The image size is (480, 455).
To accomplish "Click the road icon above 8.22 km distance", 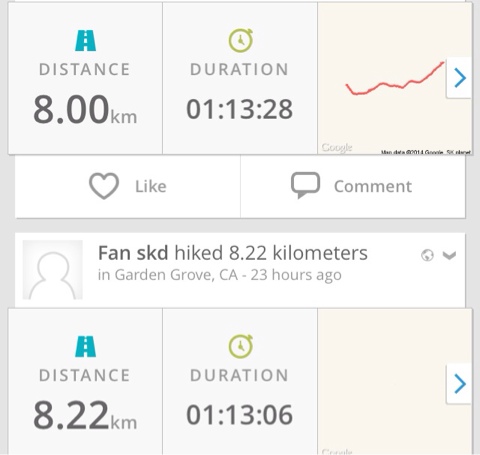I will tap(86, 347).
